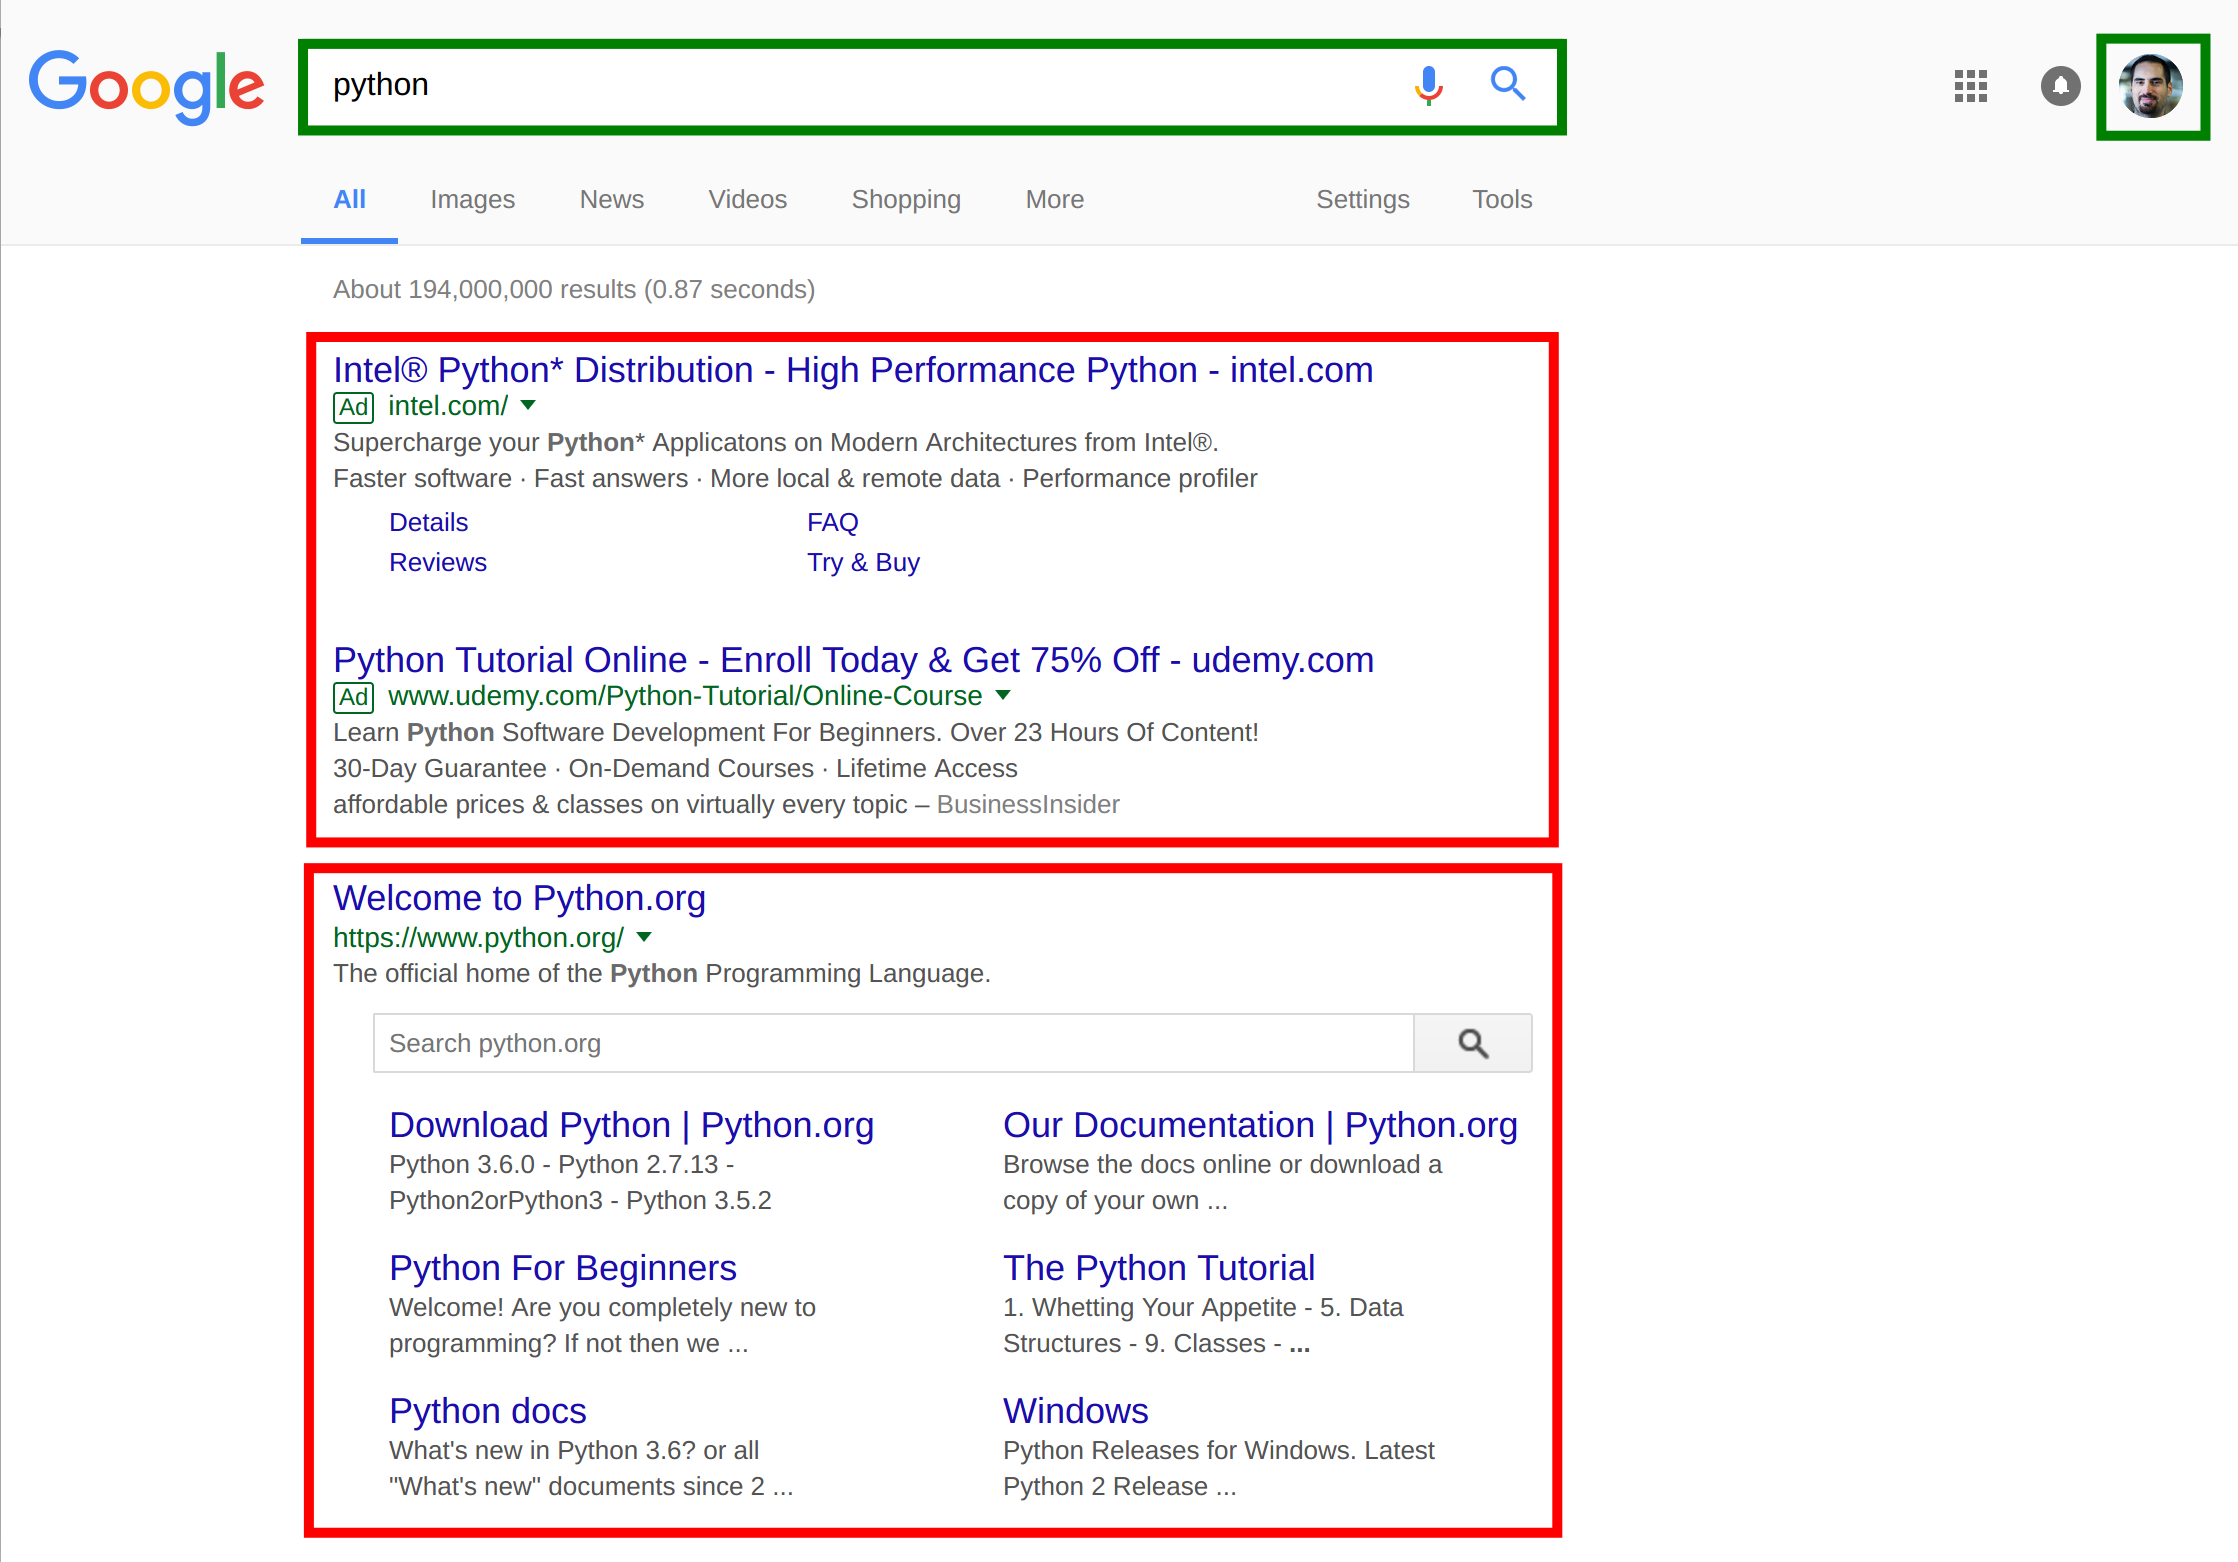Switch to the News tab

(612, 199)
